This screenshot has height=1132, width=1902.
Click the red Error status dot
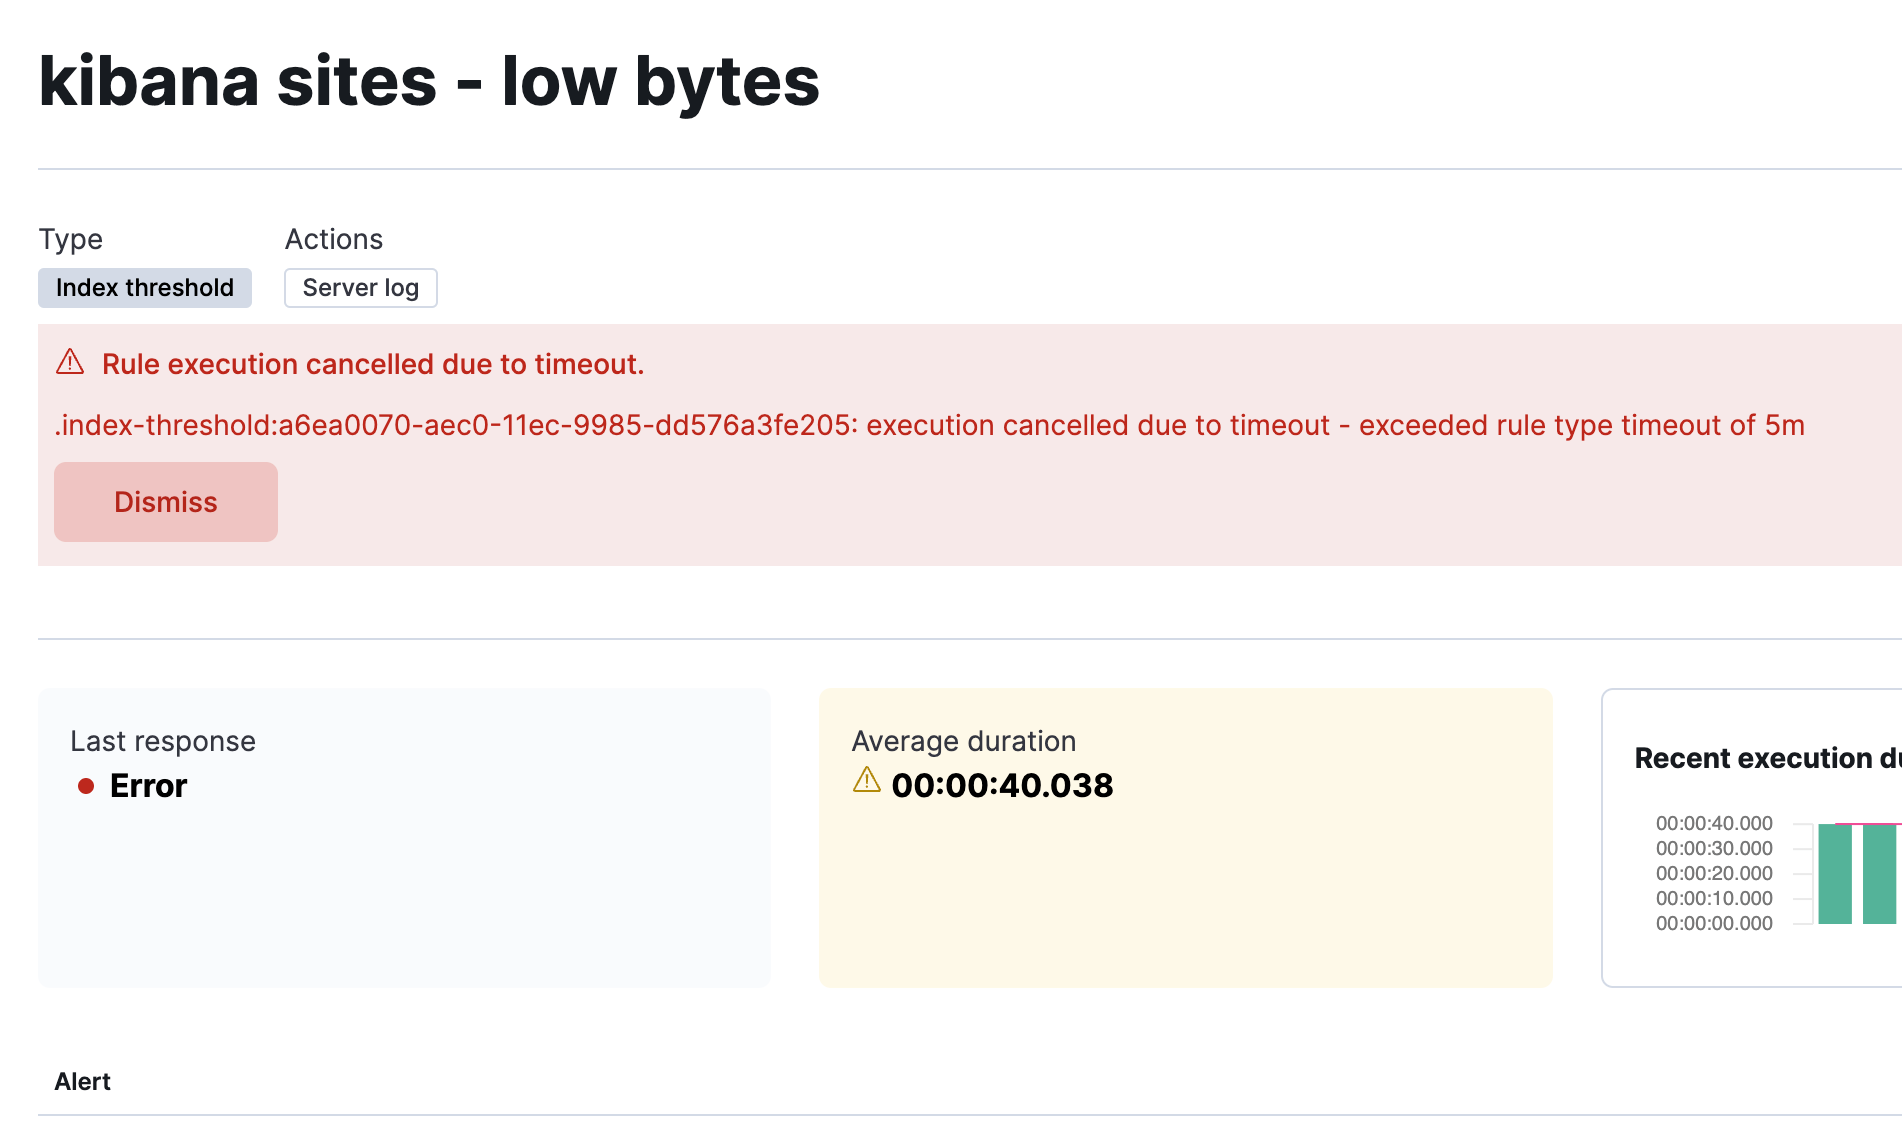point(86,786)
